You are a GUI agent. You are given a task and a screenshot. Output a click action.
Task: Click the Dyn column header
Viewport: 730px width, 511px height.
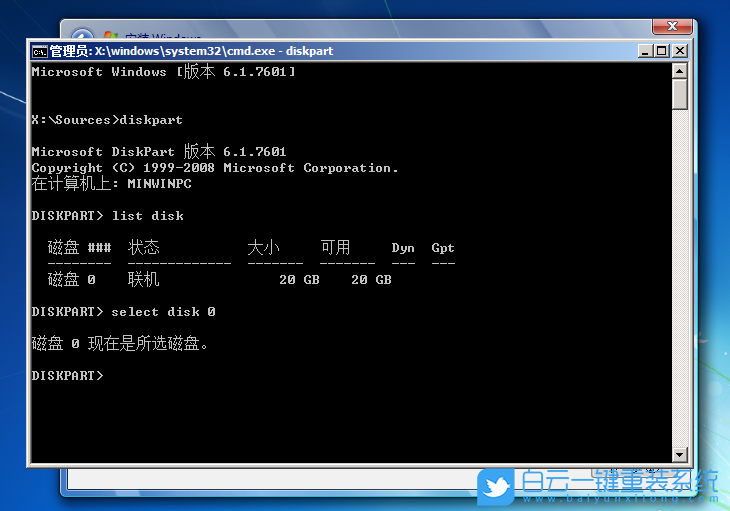click(x=403, y=248)
